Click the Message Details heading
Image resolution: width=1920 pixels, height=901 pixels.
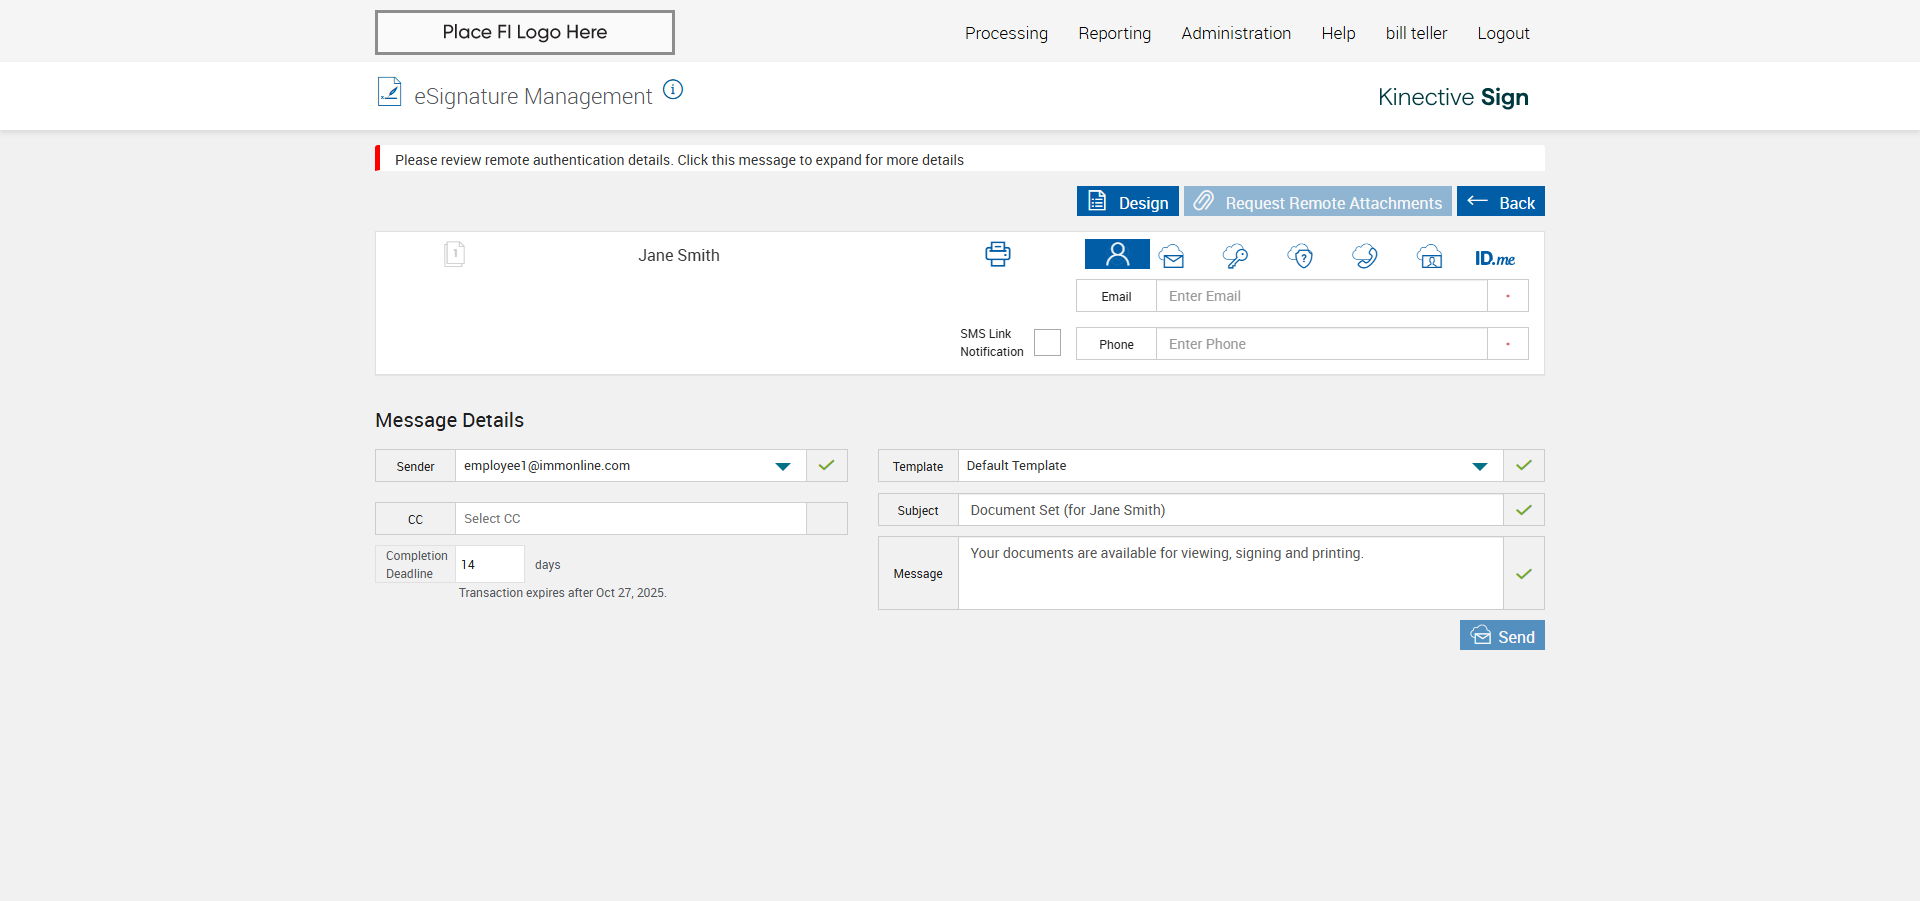449,420
